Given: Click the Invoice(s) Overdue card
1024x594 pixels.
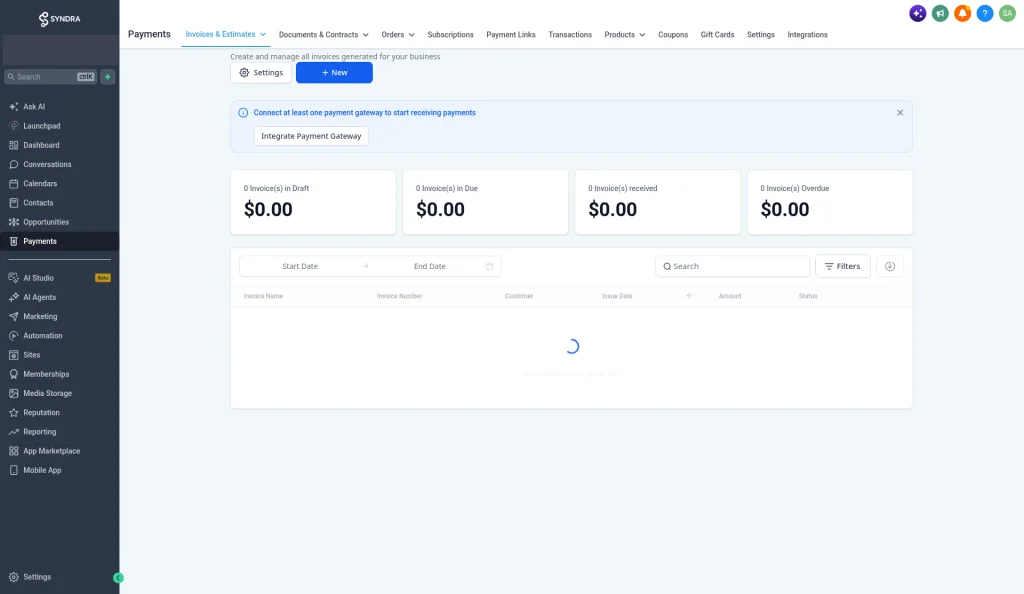Looking at the screenshot, I should (x=829, y=202).
